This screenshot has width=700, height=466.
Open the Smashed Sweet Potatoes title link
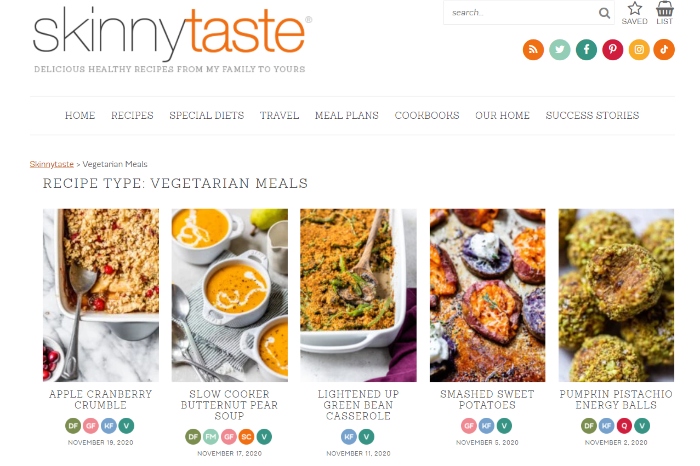(487, 399)
